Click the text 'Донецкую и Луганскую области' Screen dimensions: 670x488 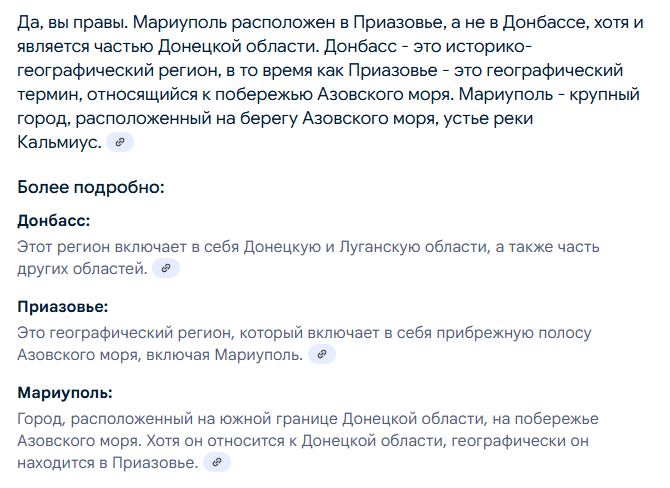tap(366, 247)
